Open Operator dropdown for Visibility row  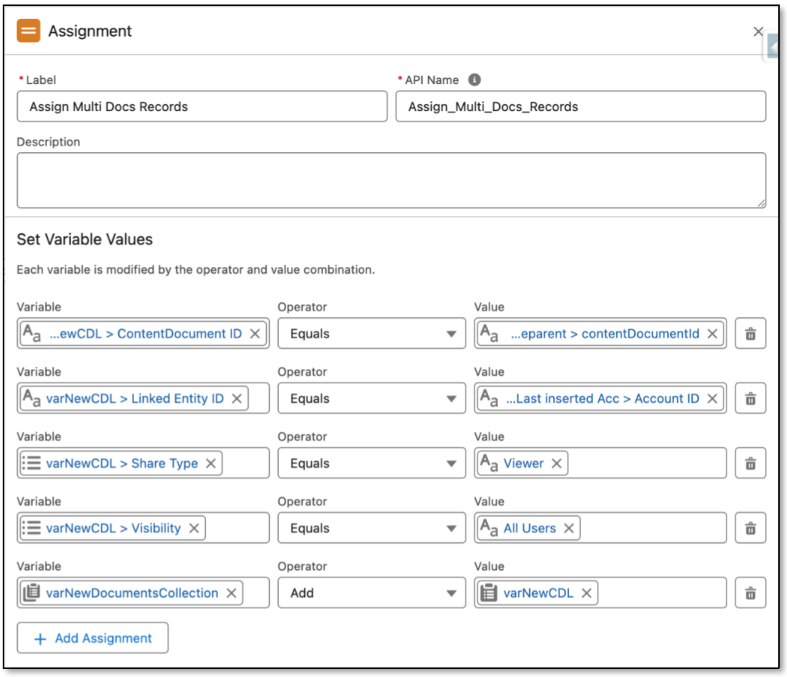(371, 528)
